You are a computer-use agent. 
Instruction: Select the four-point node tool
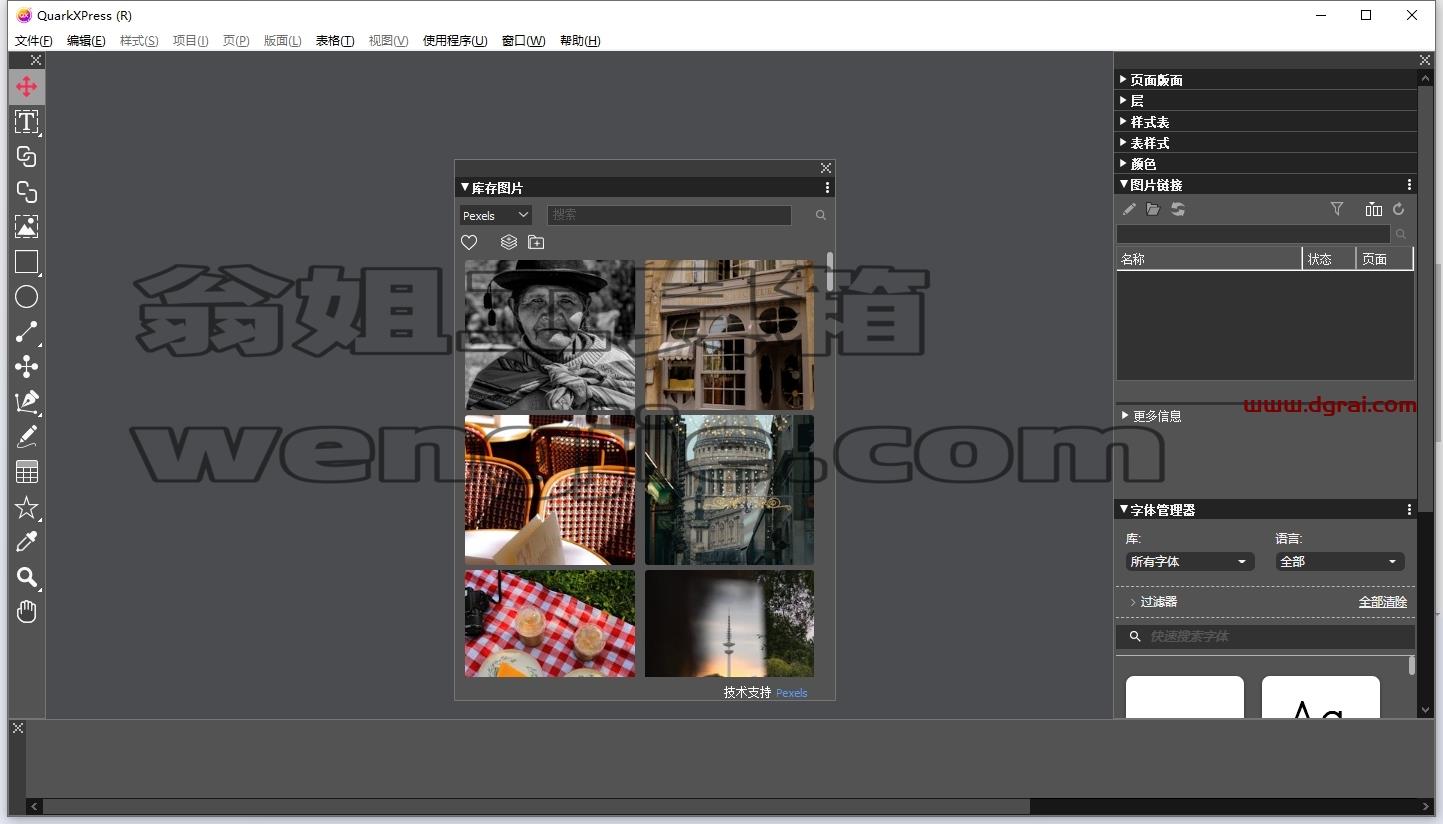[x=27, y=367]
